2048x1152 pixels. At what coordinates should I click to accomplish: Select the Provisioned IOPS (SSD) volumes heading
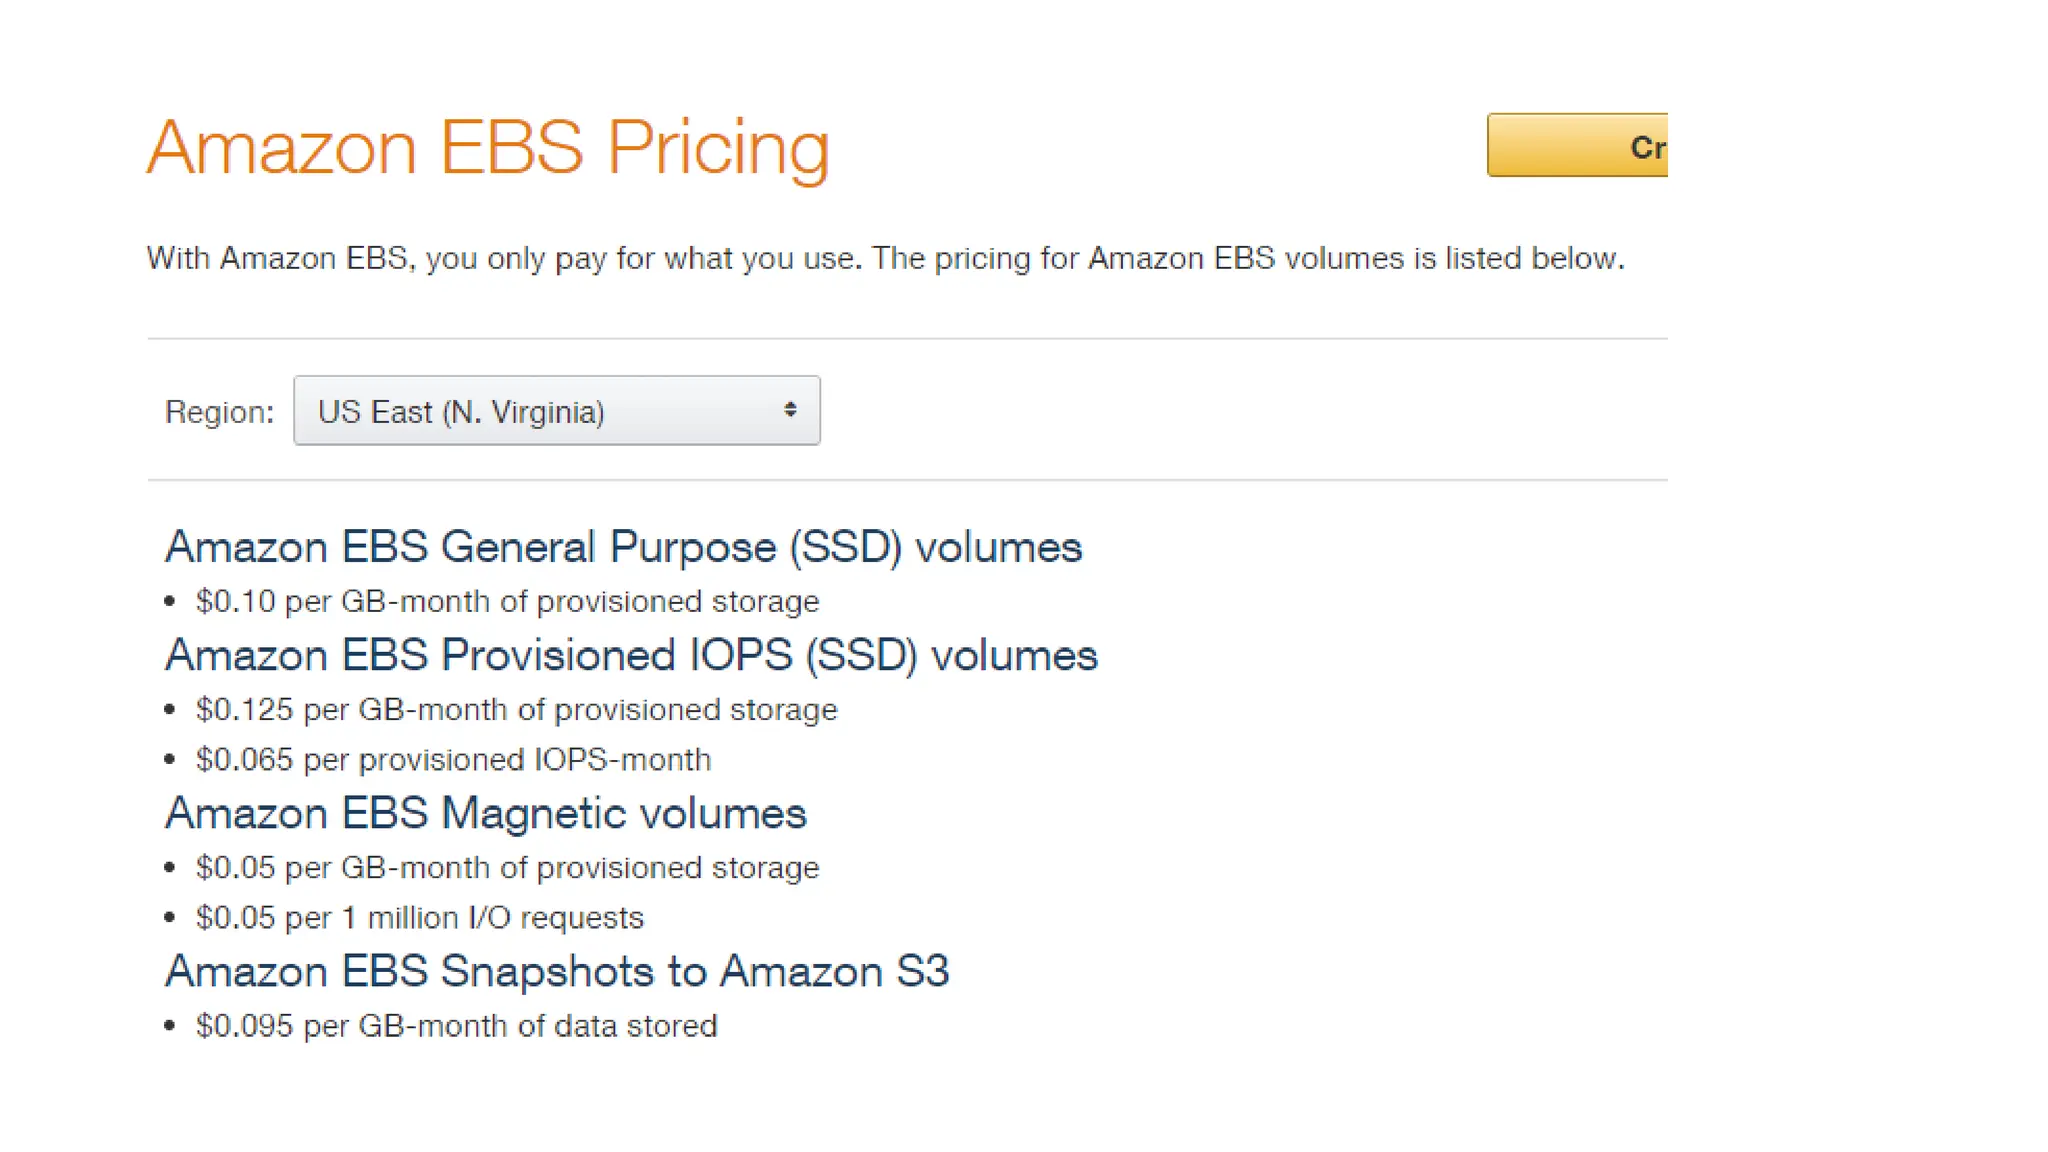click(631, 656)
